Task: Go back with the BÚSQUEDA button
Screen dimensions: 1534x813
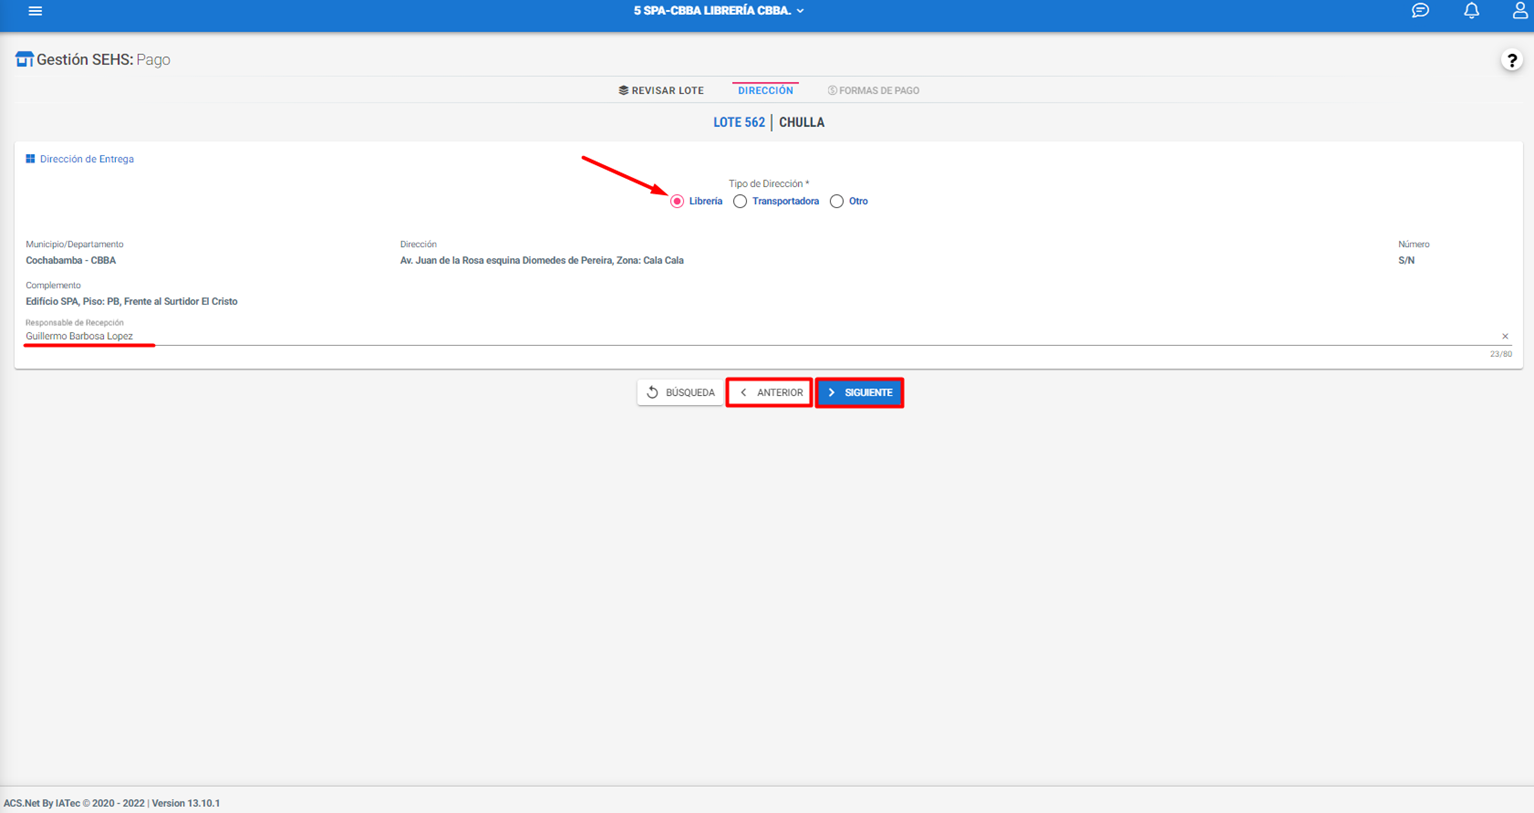Action: 680,393
